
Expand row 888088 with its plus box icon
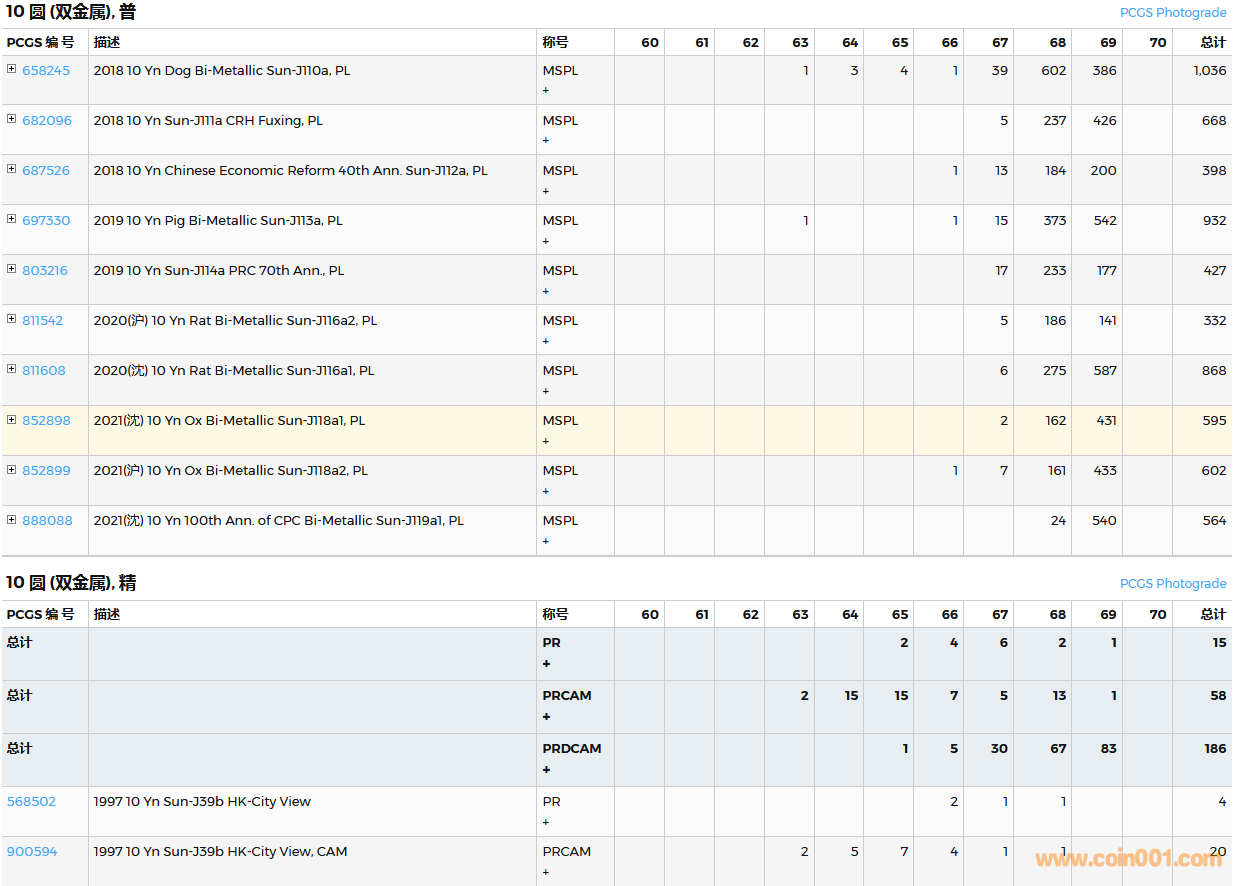point(12,519)
